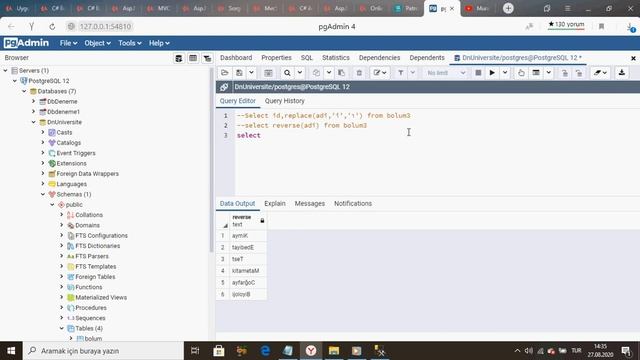Collapse the DnUniversite database node
The width and height of the screenshot is (640, 360).
[x=34, y=122]
